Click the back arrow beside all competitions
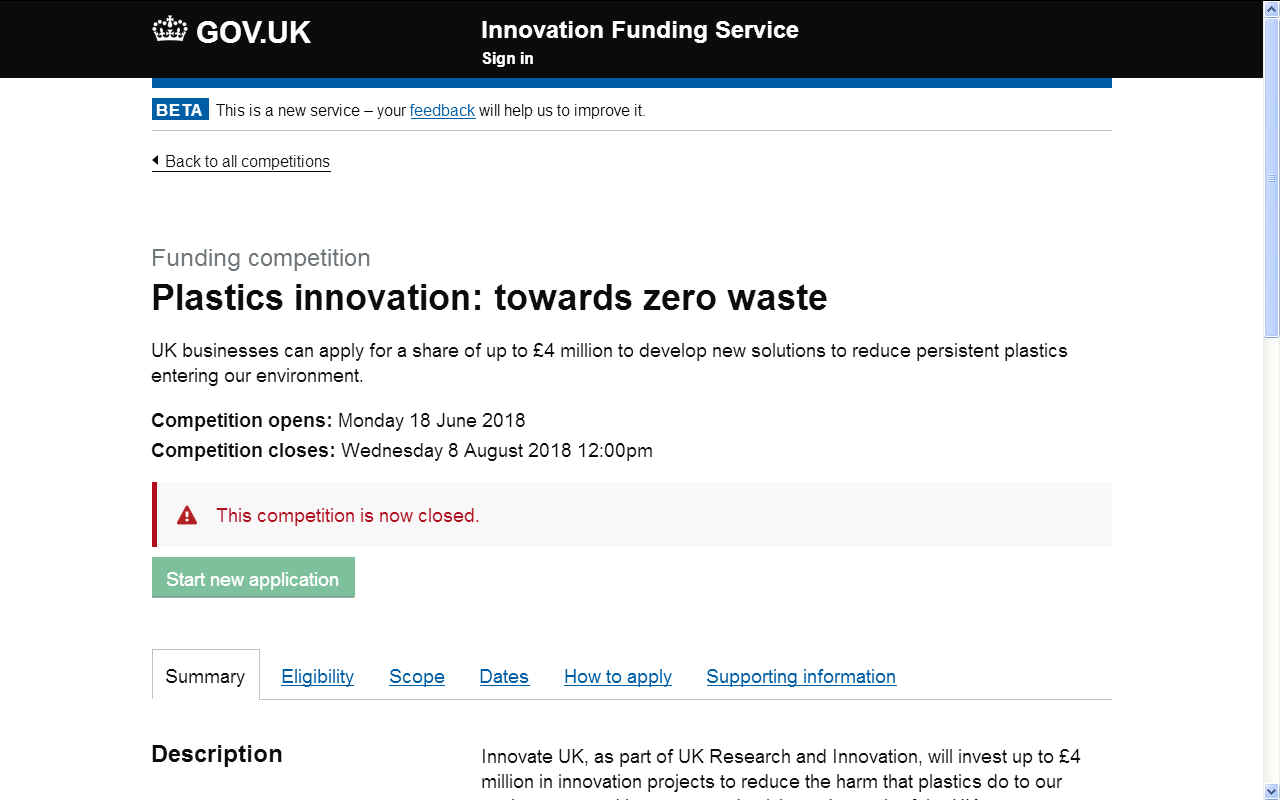This screenshot has height=800, width=1280. pos(155,160)
